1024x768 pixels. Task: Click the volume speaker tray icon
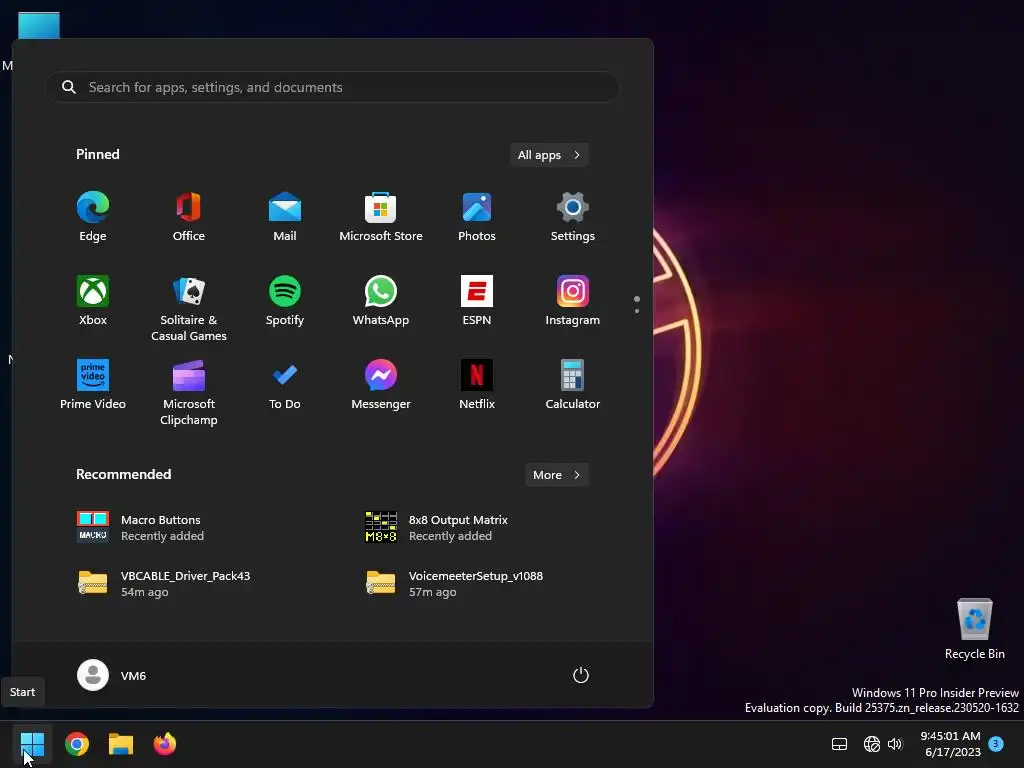895,744
